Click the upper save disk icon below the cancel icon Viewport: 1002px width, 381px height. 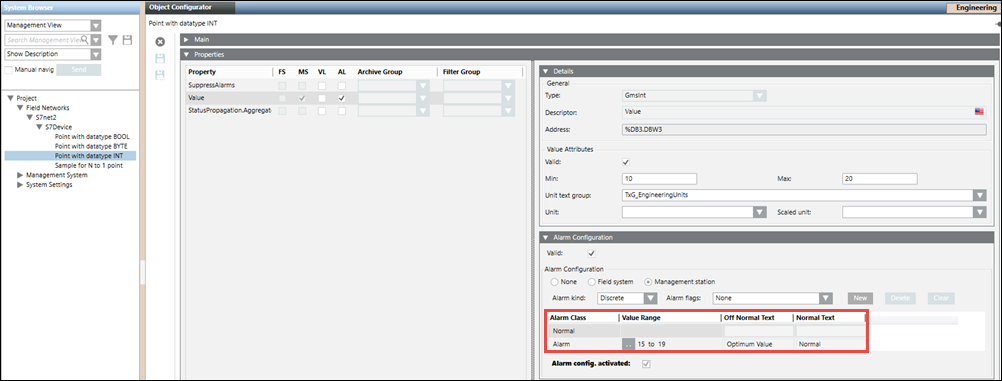[x=160, y=59]
